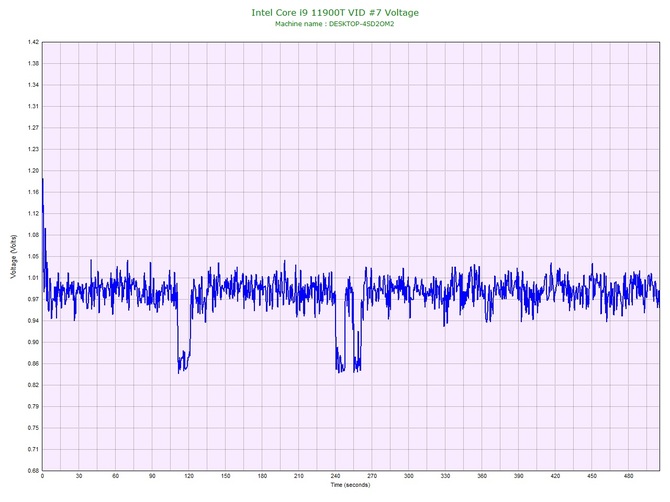The height and width of the screenshot is (502, 670).
Task: Click the 0.75 y-axis tick label
Action: [x=33, y=428]
